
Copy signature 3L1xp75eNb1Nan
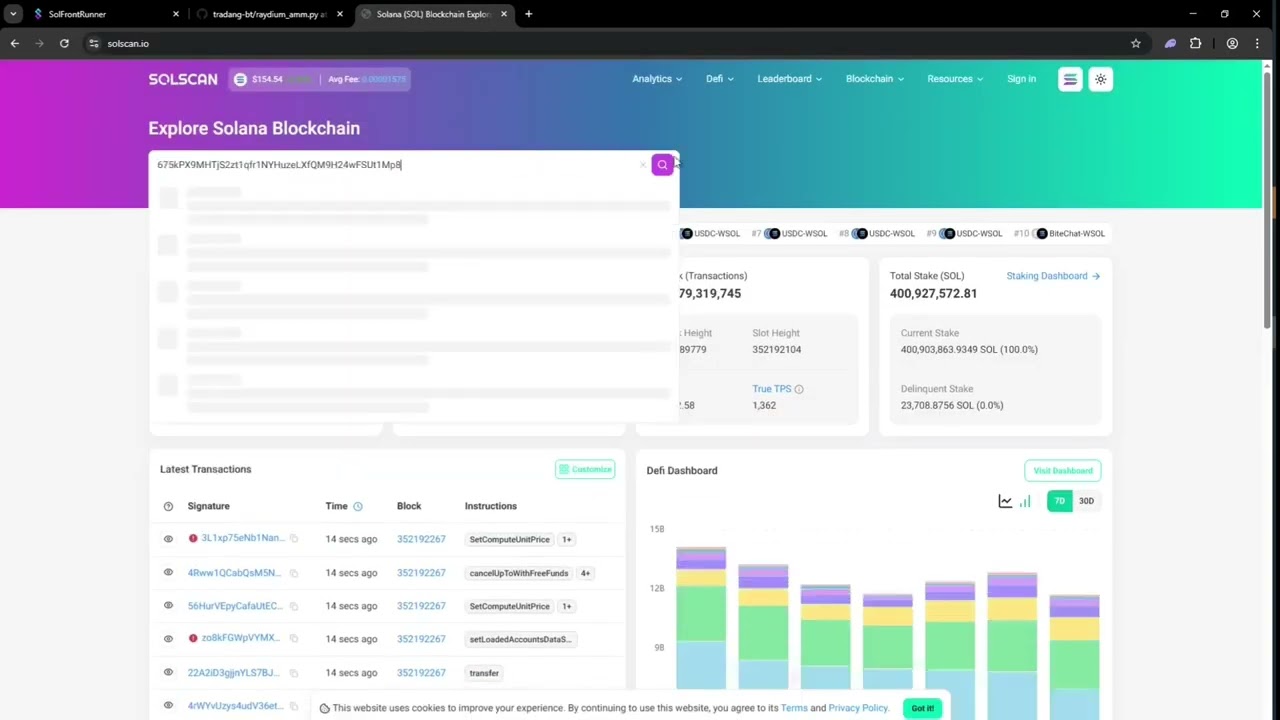[x=294, y=539]
